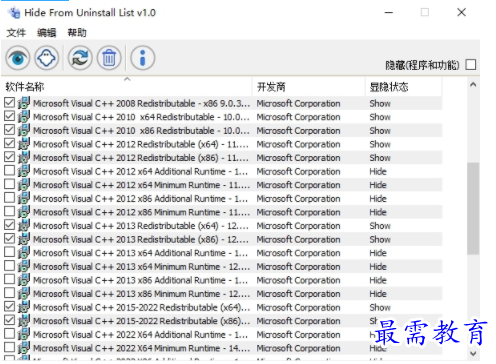Select Microsoft Visual C++ 2013 x64 Minimum Runtime row
The width and height of the screenshot is (496, 364).
pyautogui.click(x=222, y=266)
